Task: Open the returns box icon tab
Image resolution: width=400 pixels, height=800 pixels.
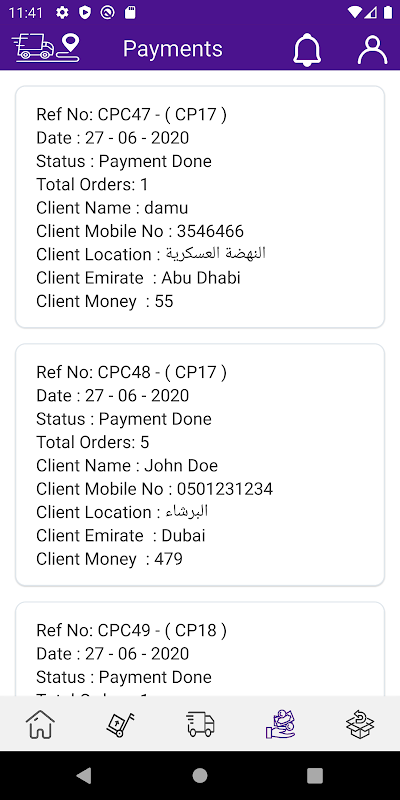Action: [x=360, y=724]
